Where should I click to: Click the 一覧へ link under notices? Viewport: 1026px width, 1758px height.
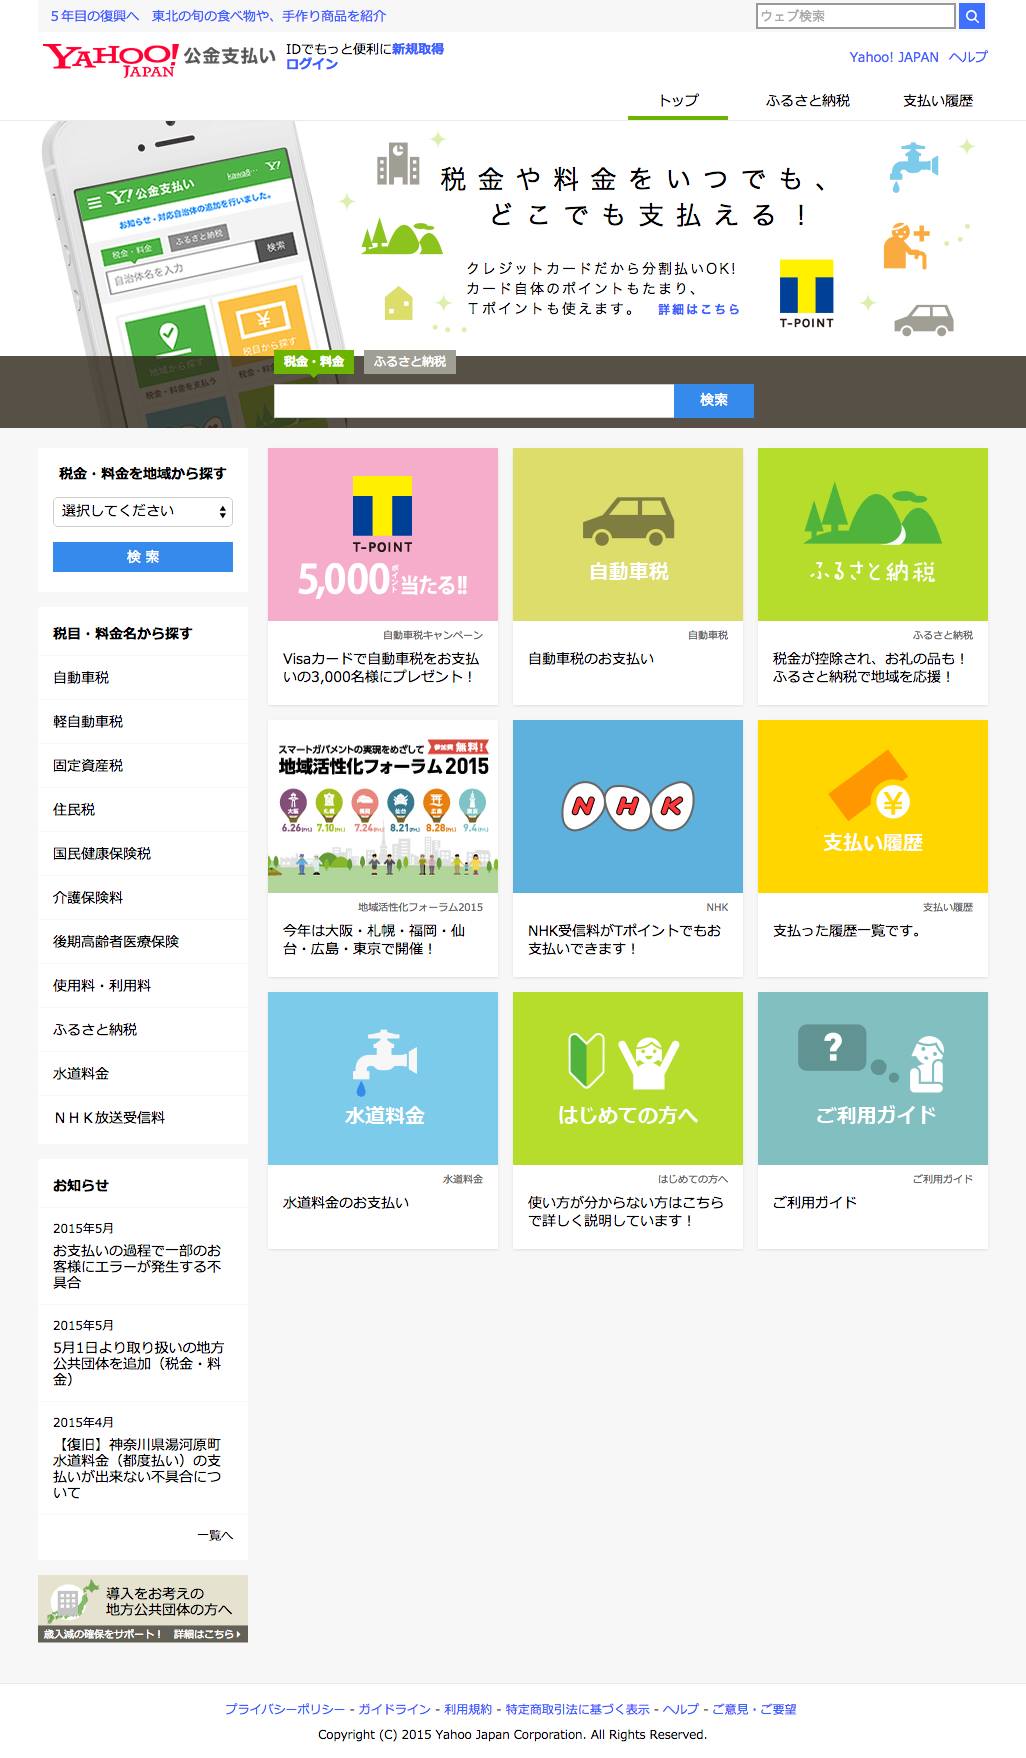[215, 1535]
